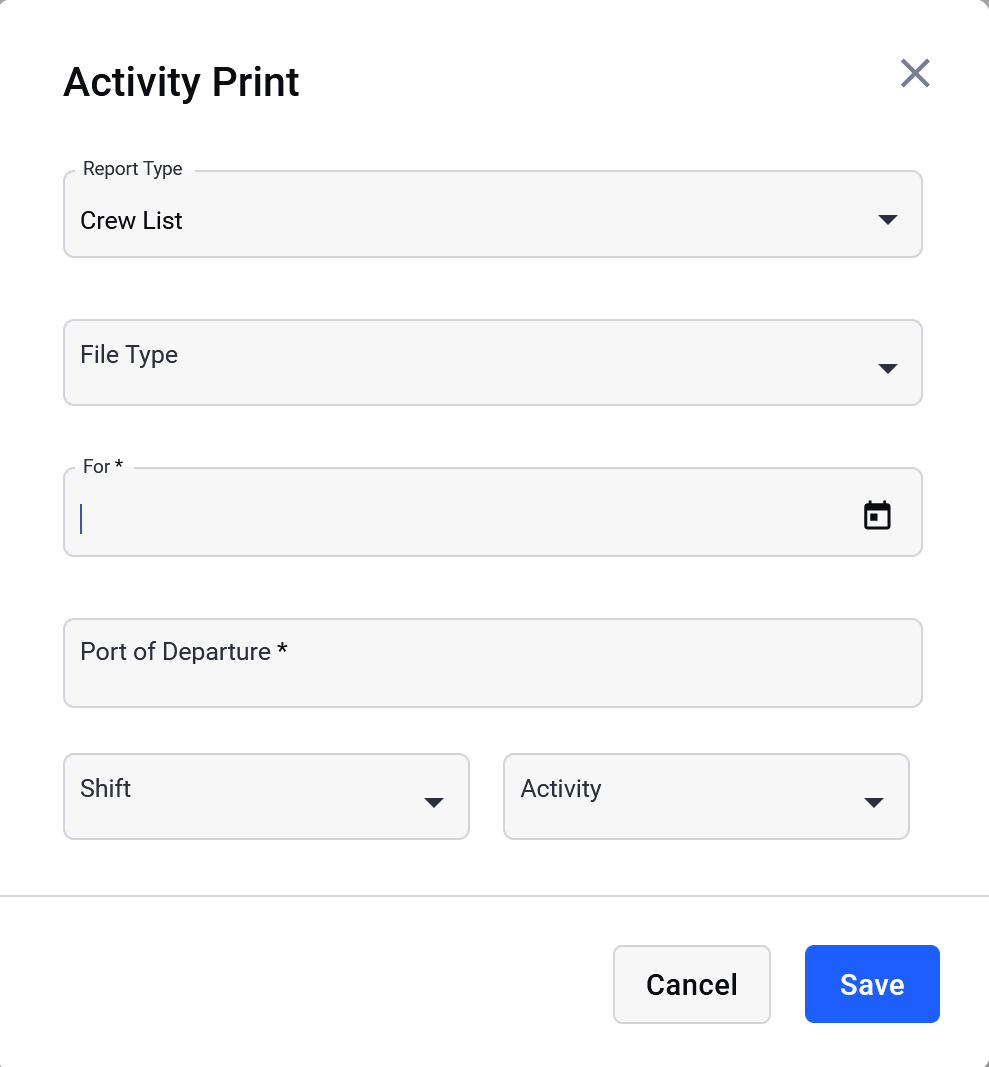Click the Report Type field label
Viewport: 989px width, 1067px height.
[x=133, y=169]
